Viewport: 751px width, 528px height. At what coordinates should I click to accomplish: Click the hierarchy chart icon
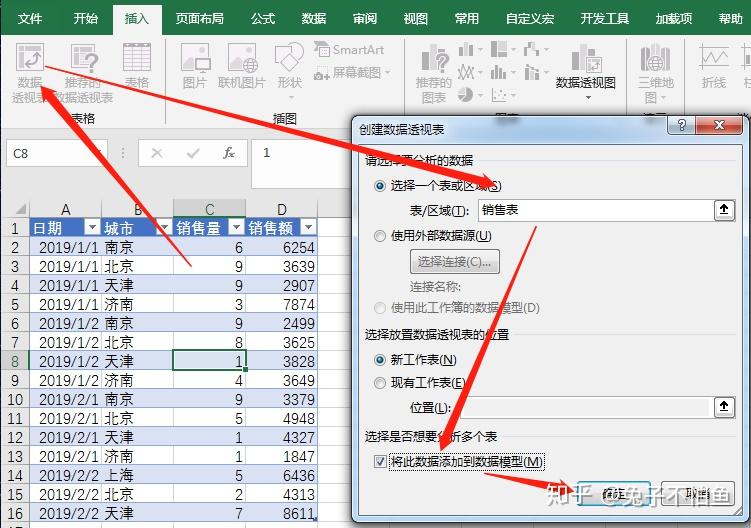pos(499,49)
